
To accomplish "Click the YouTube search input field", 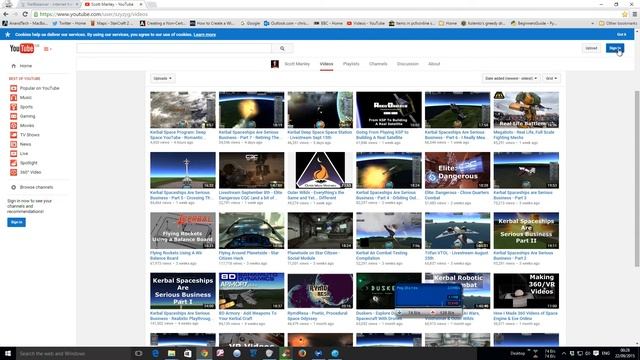I will coord(174,48).
